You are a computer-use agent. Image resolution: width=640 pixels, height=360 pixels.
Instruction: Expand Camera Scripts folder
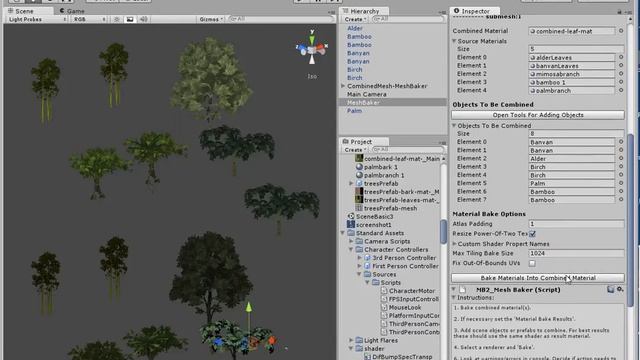pos(351,241)
